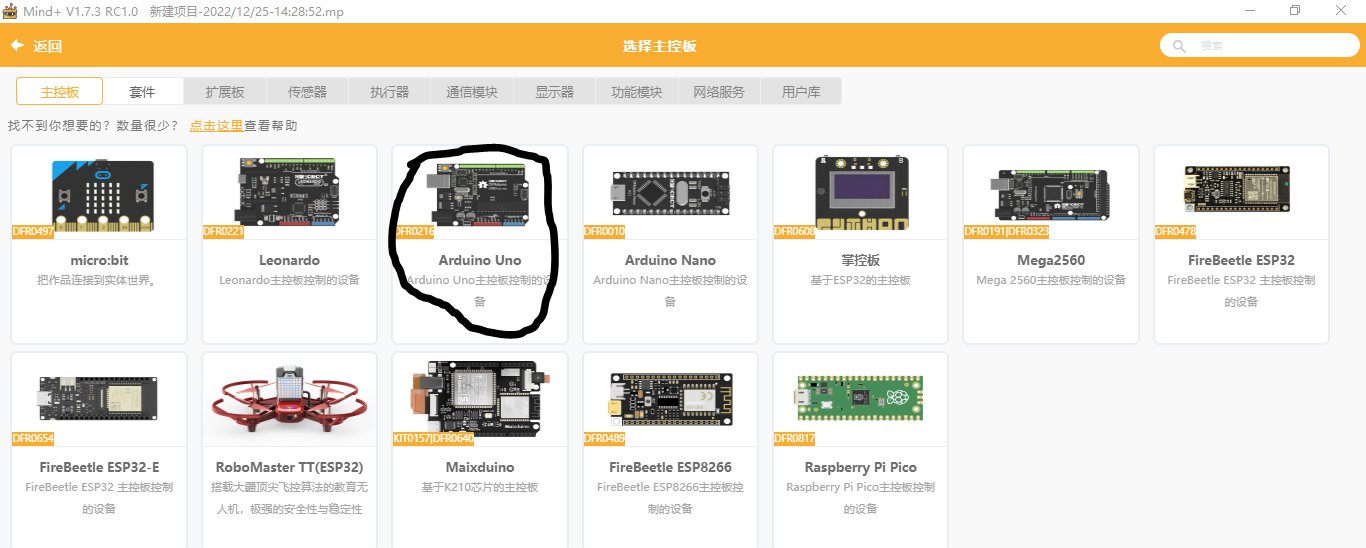This screenshot has width=1366, height=548.
Task: Click the micro:bit card title
Action: tap(99, 260)
